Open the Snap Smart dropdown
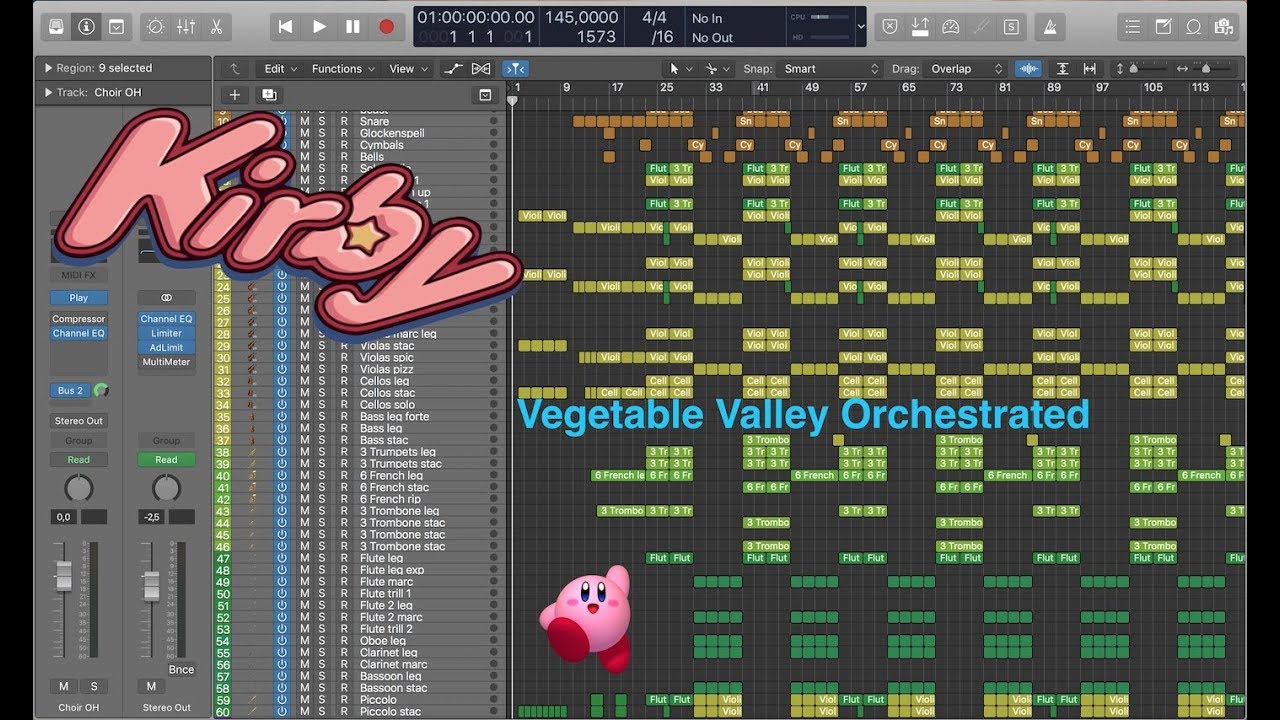This screenshot has height=720, width=1280. [x=832, y=69]
